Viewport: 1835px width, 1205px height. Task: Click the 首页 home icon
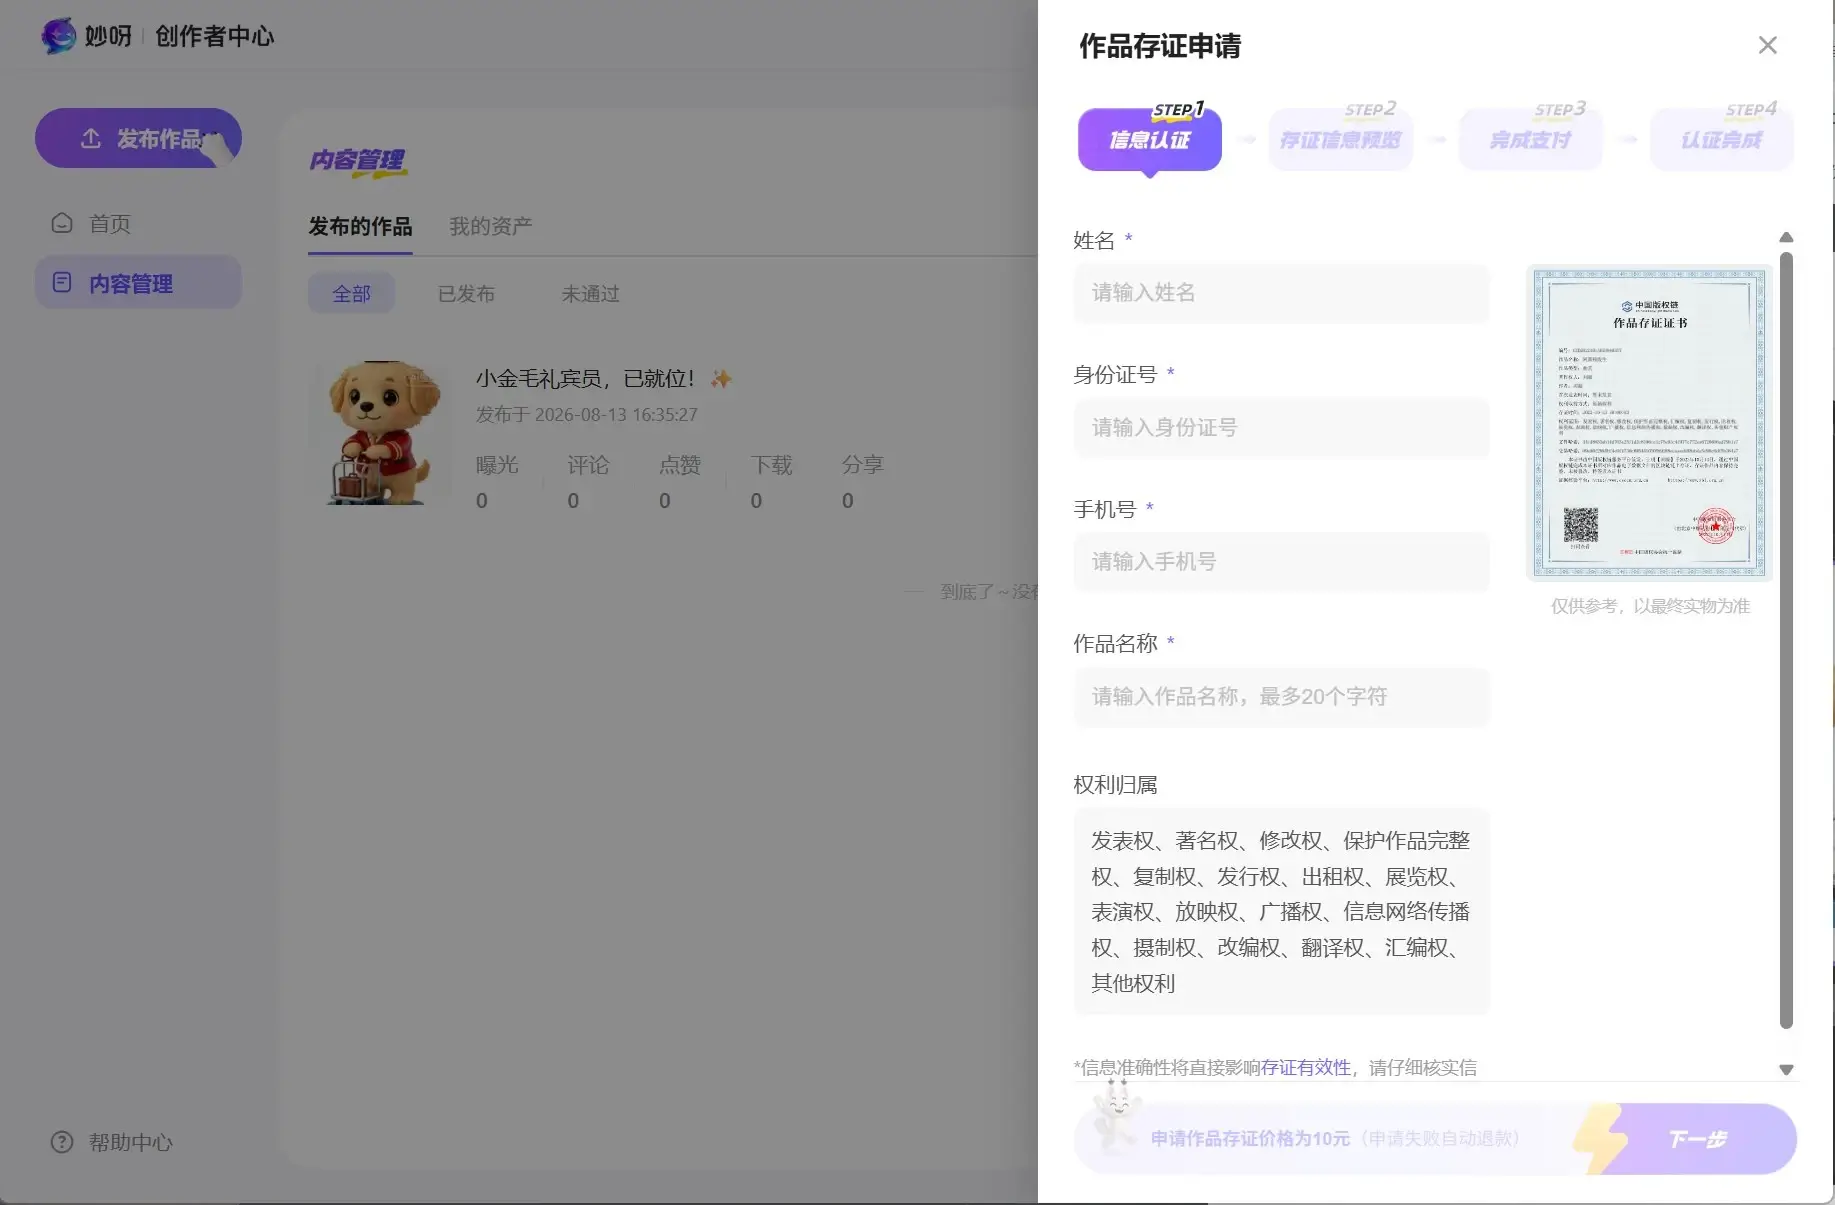62,223
